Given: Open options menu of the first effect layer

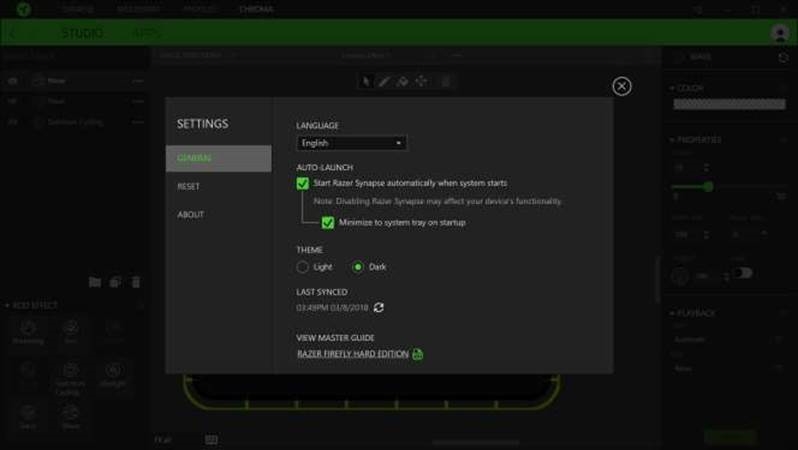Looking at the screenshot, I should click(x=137, y=81).
